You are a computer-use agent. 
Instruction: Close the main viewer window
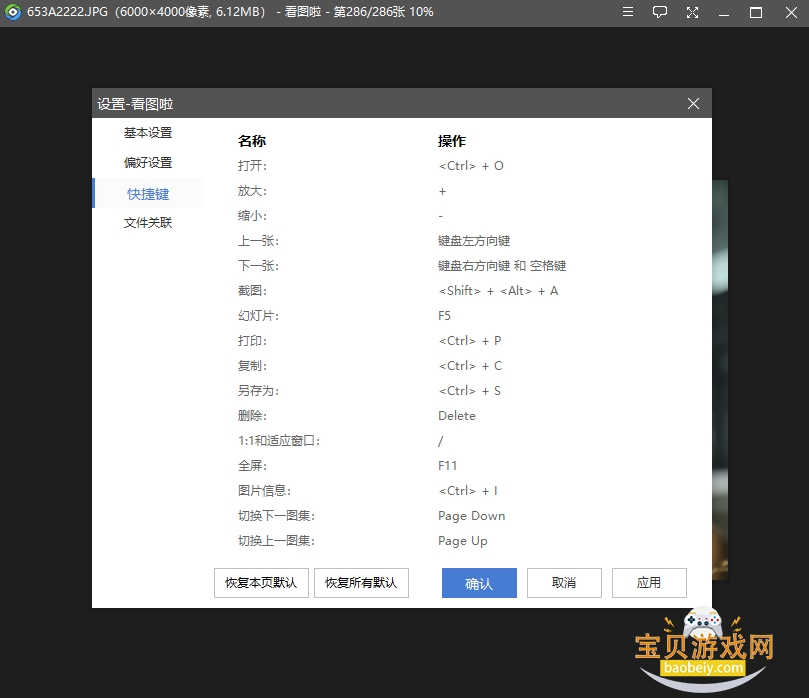[x=791, y=12]
